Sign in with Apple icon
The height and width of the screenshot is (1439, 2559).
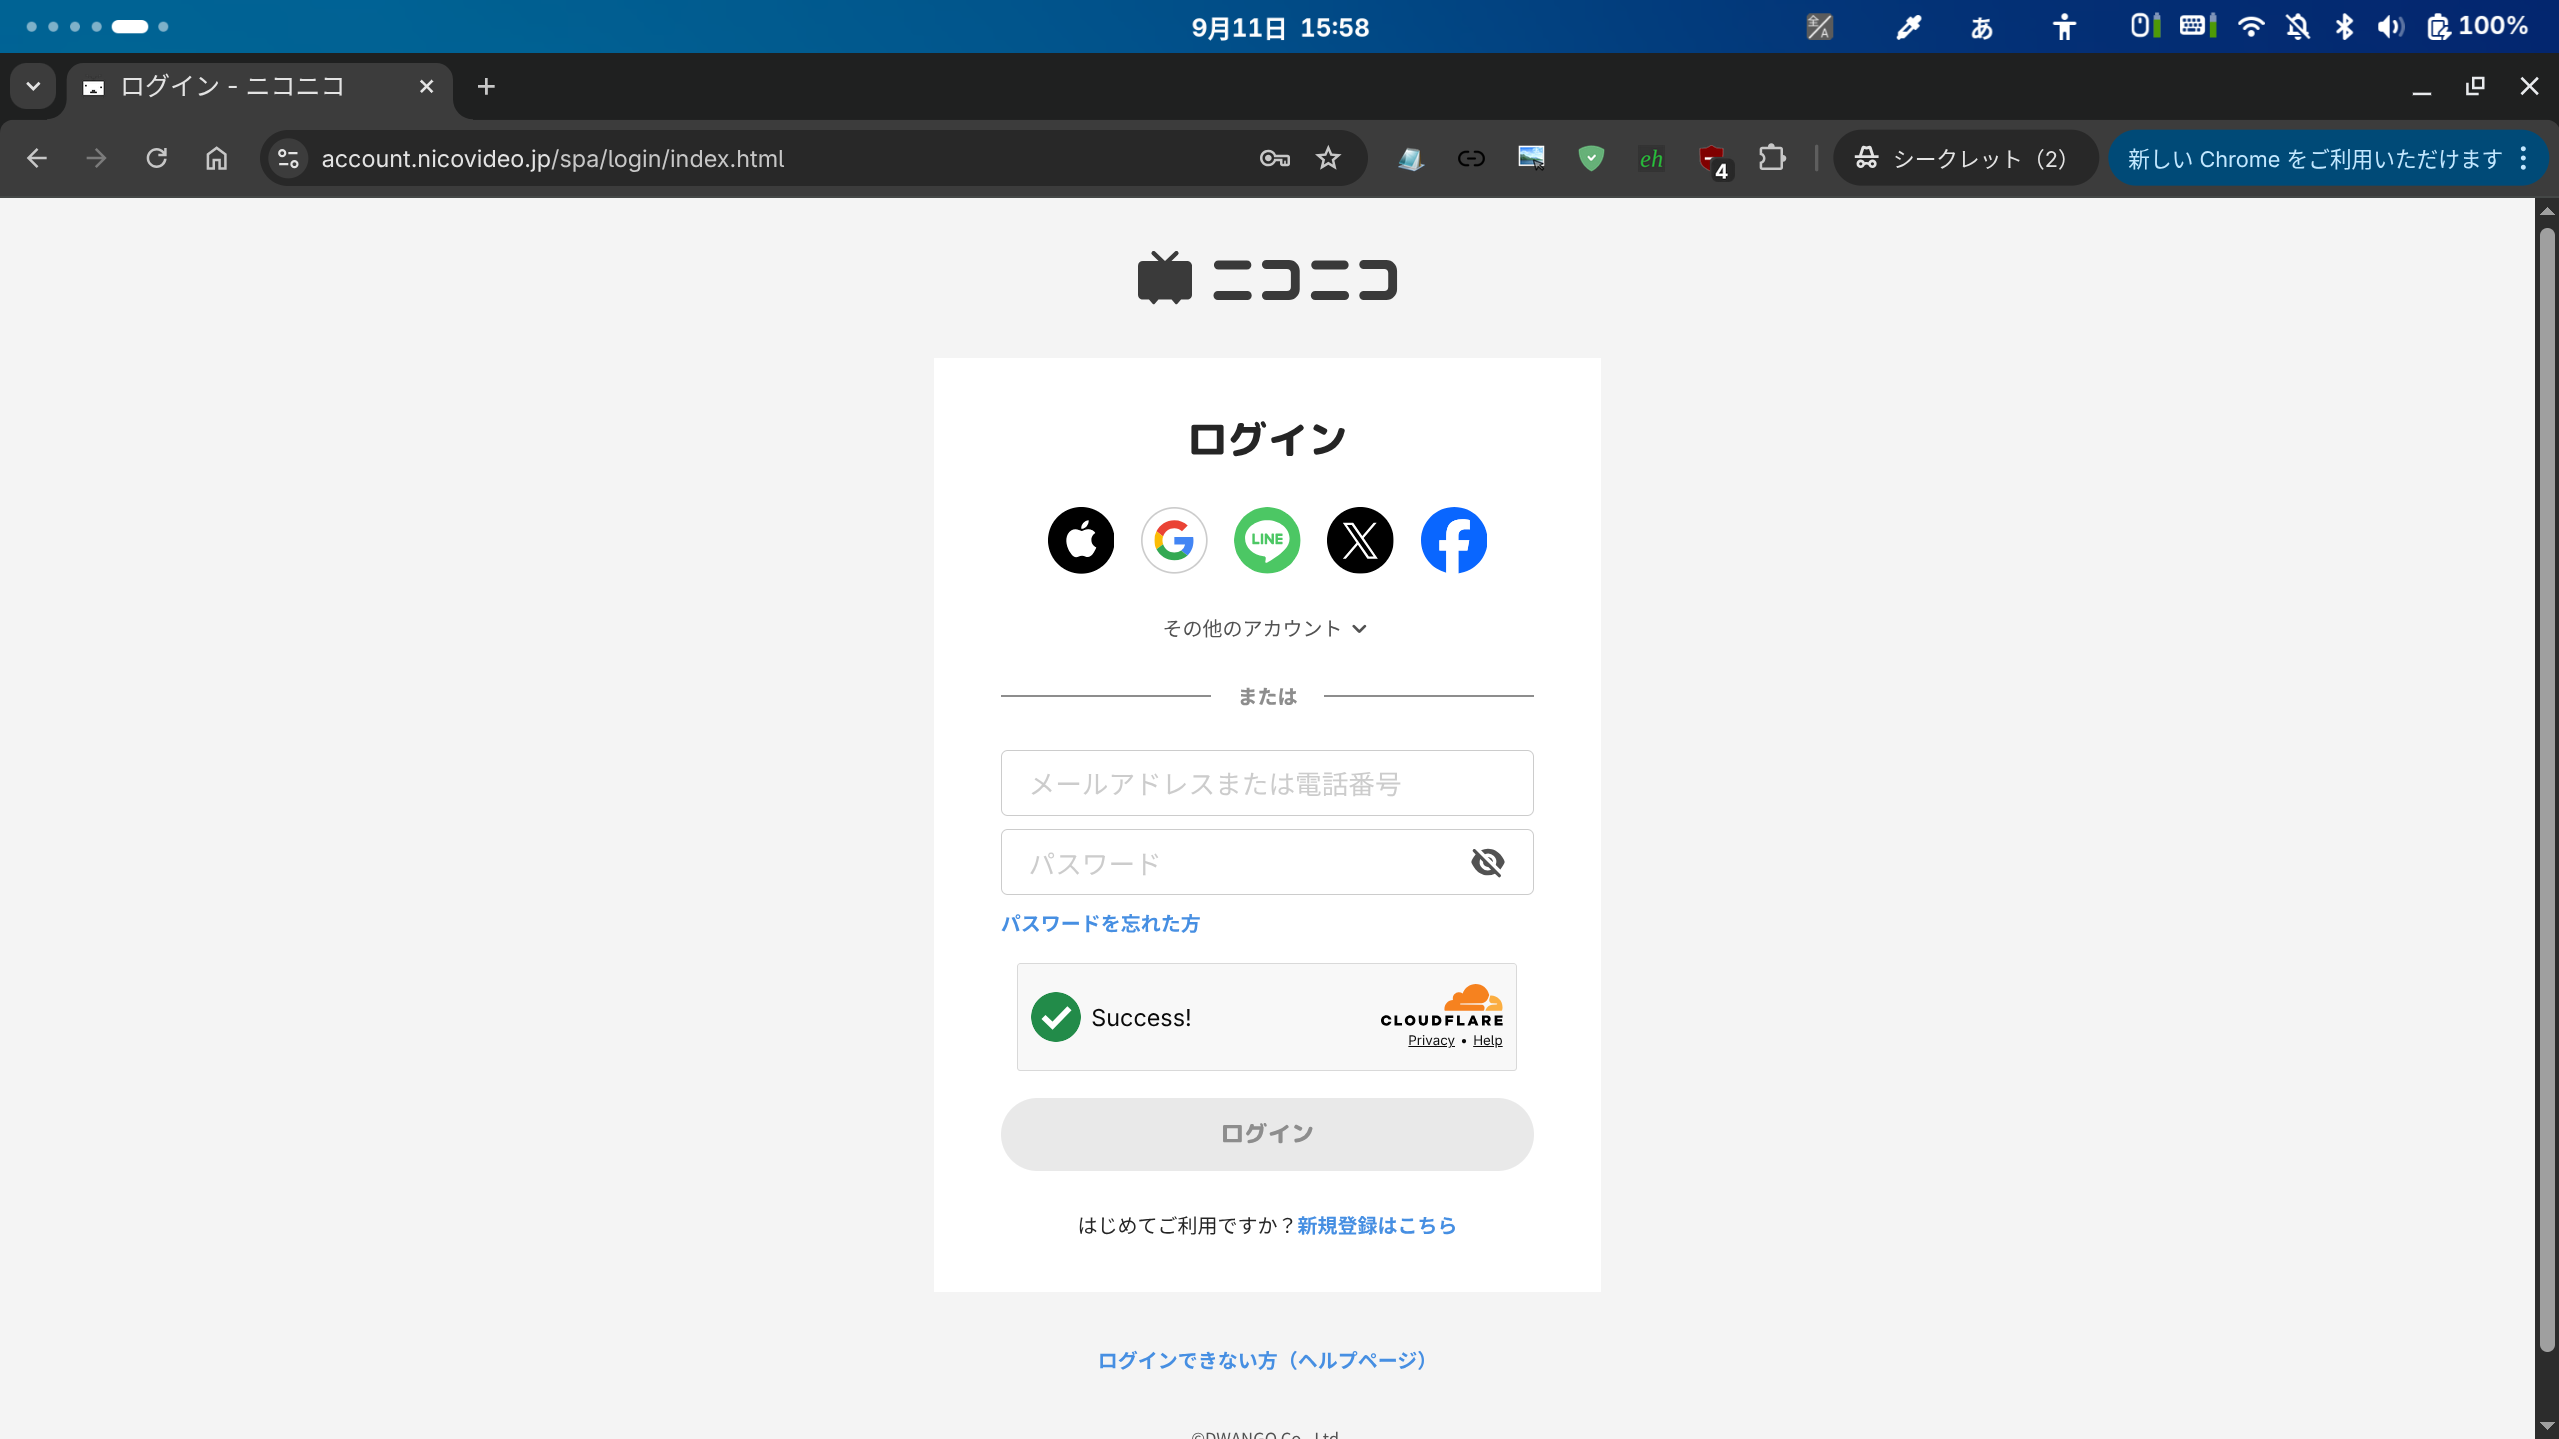click(1080, 540)
